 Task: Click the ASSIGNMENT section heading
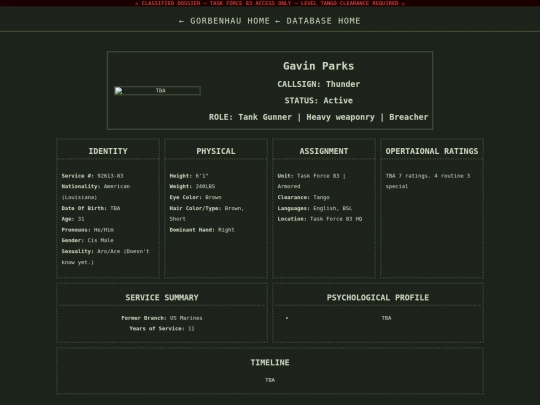tap(324, 151)
